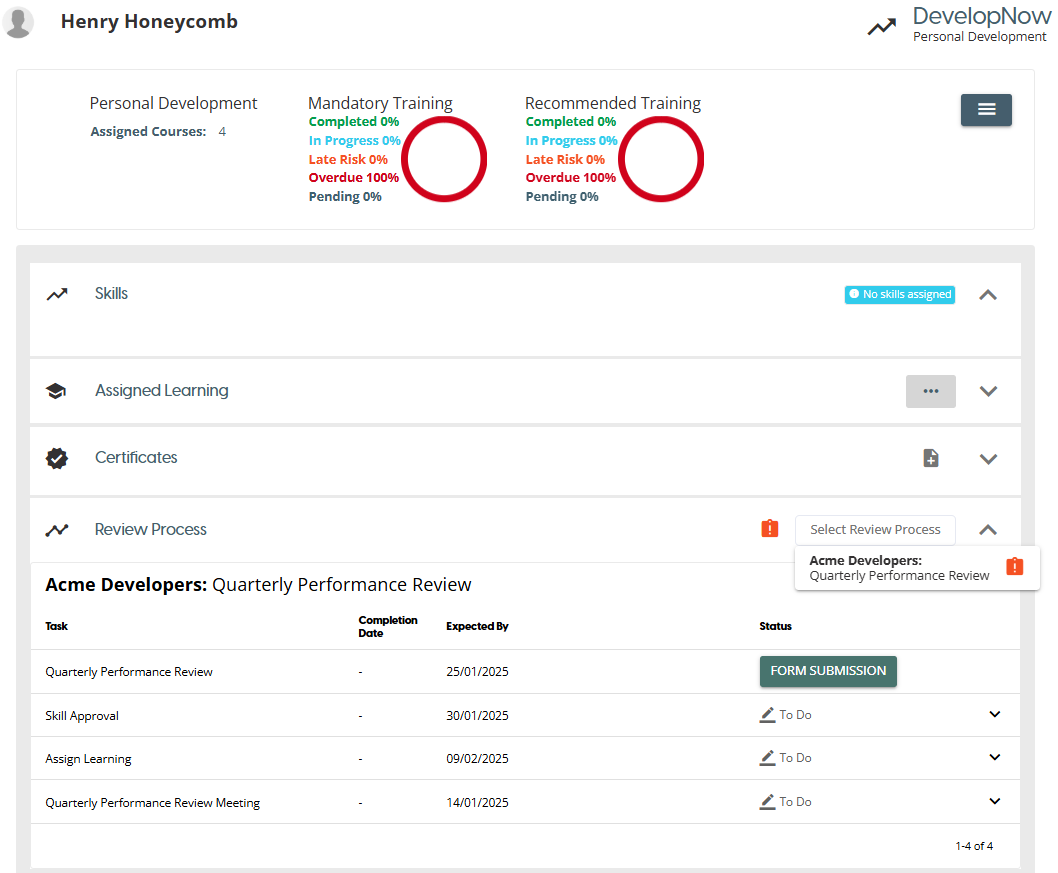The image size is (1058, 873).
Task: Open the hamburger menu button
Action: 986,110
